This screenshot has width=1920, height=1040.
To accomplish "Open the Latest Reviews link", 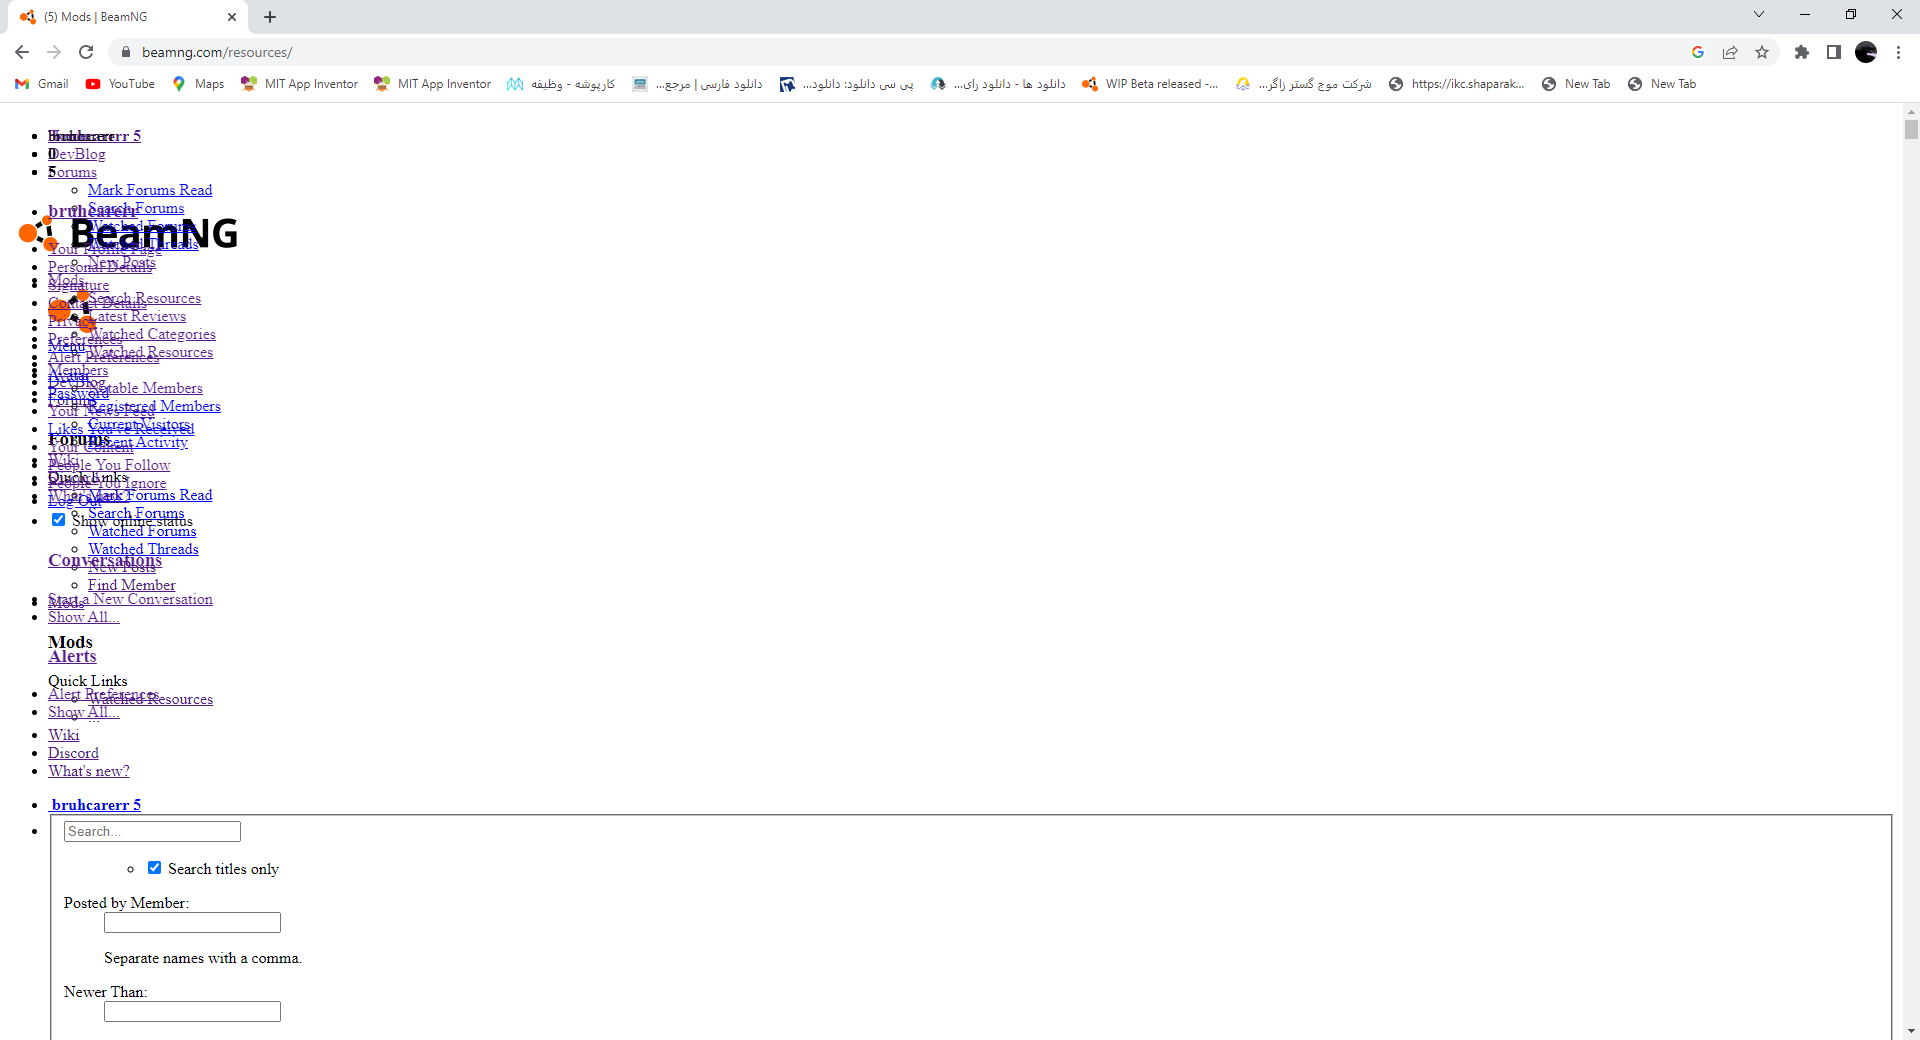I will 137,316.
